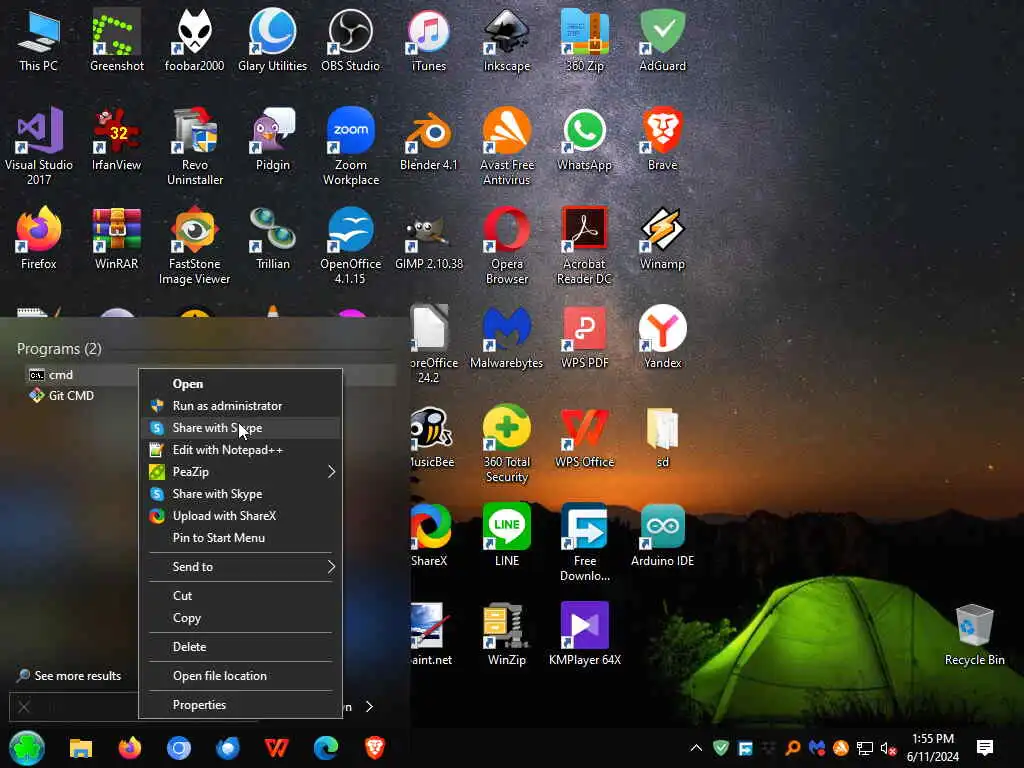
Task: Select Upload with ShareX
Action: pos(240,516)
